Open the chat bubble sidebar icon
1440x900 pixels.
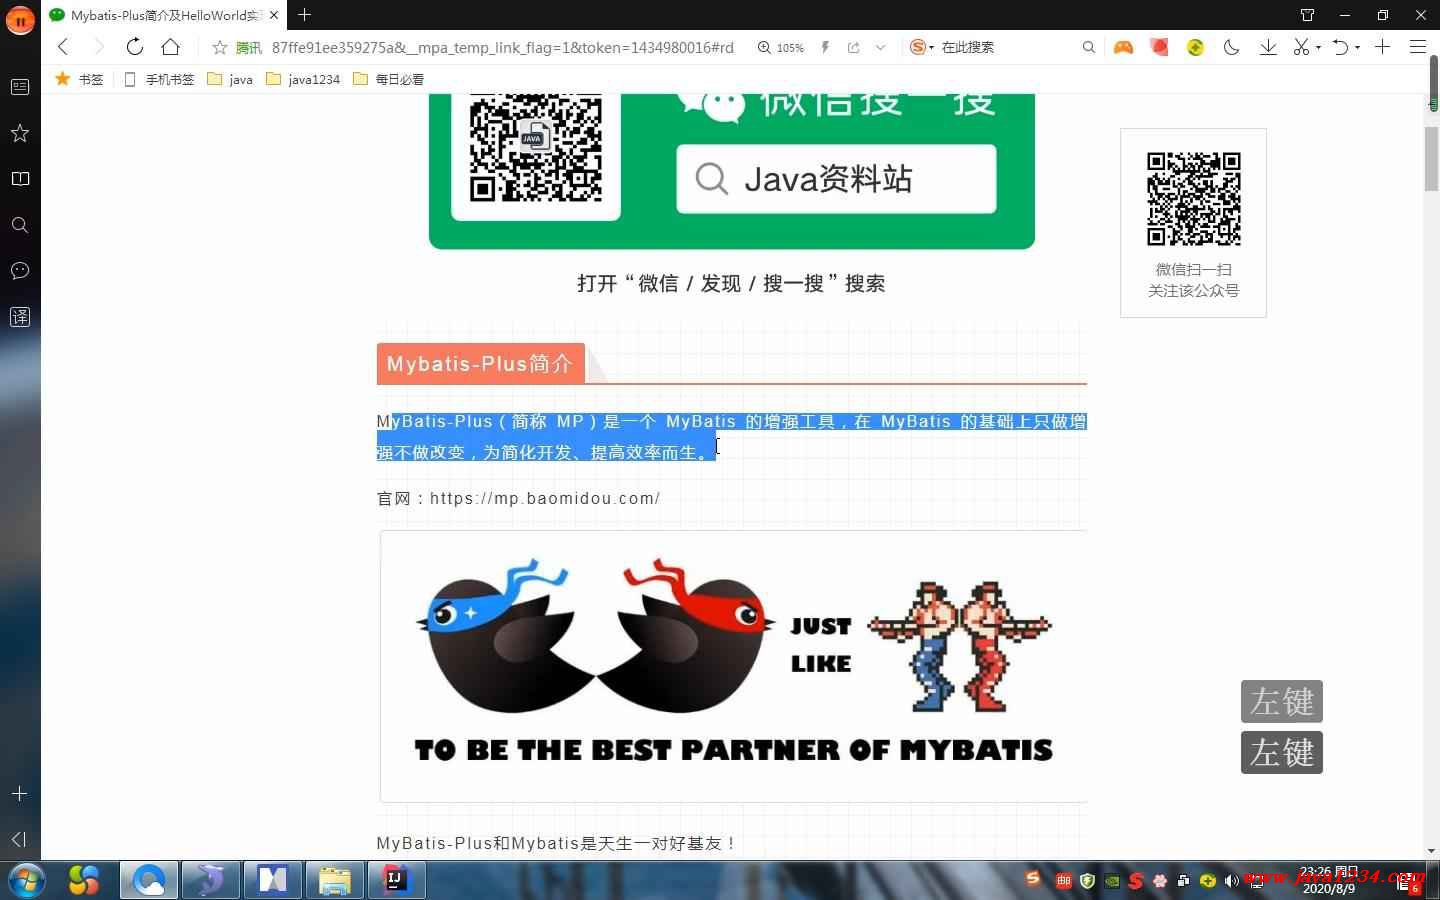coord(20,271)
